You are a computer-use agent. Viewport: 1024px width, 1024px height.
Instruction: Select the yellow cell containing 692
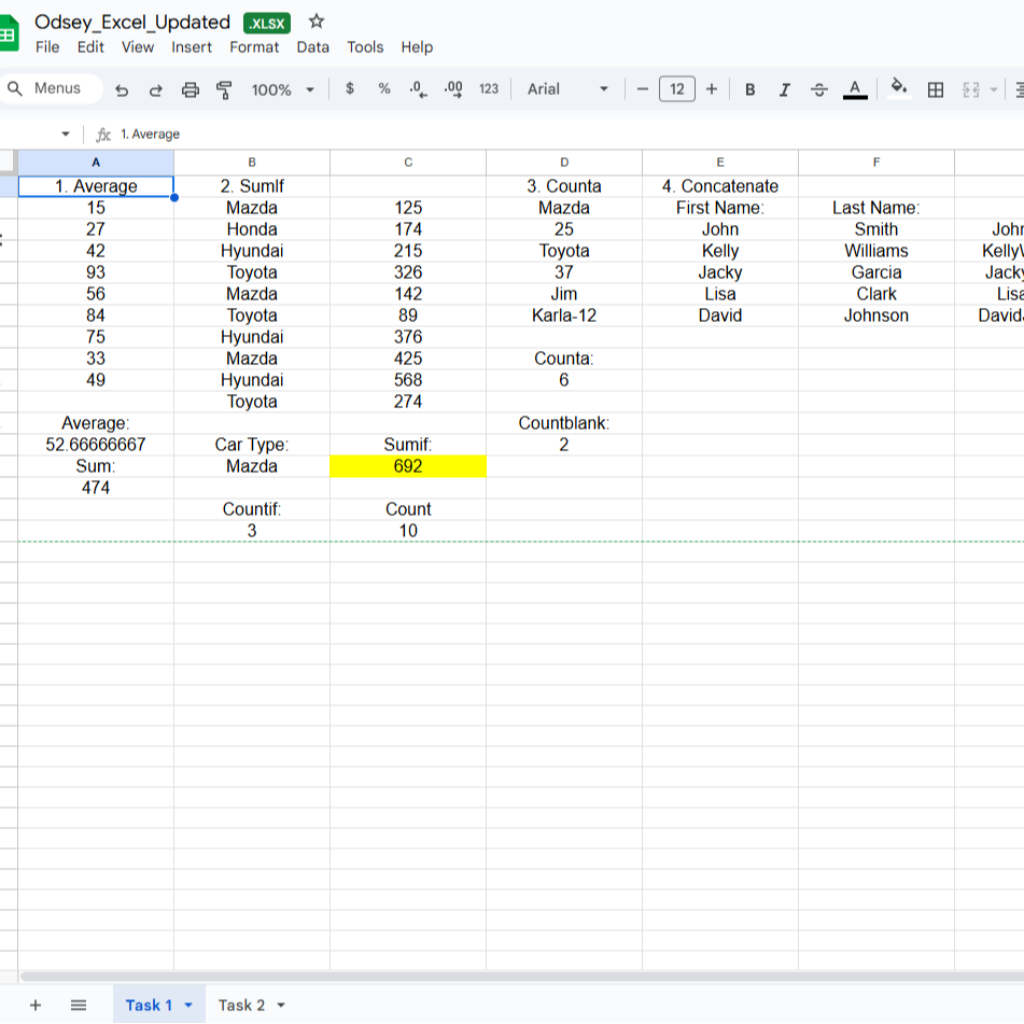point(408,466)
